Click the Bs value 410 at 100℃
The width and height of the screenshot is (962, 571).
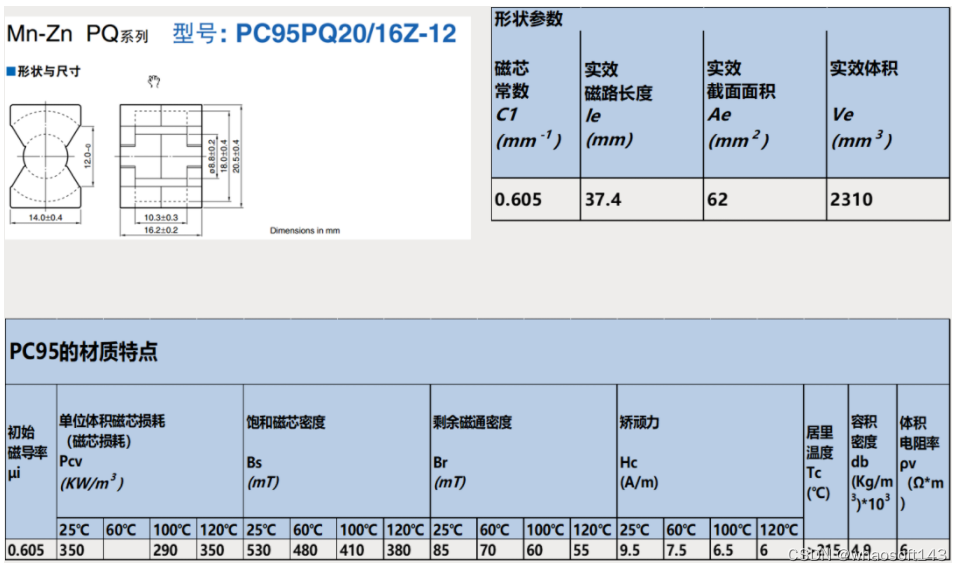(352, 550)
